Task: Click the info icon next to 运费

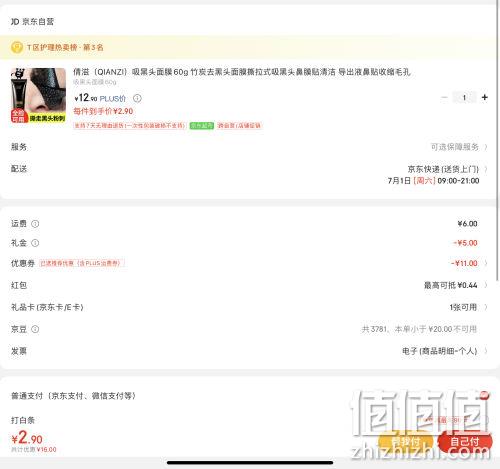Action: coord(35,224)
